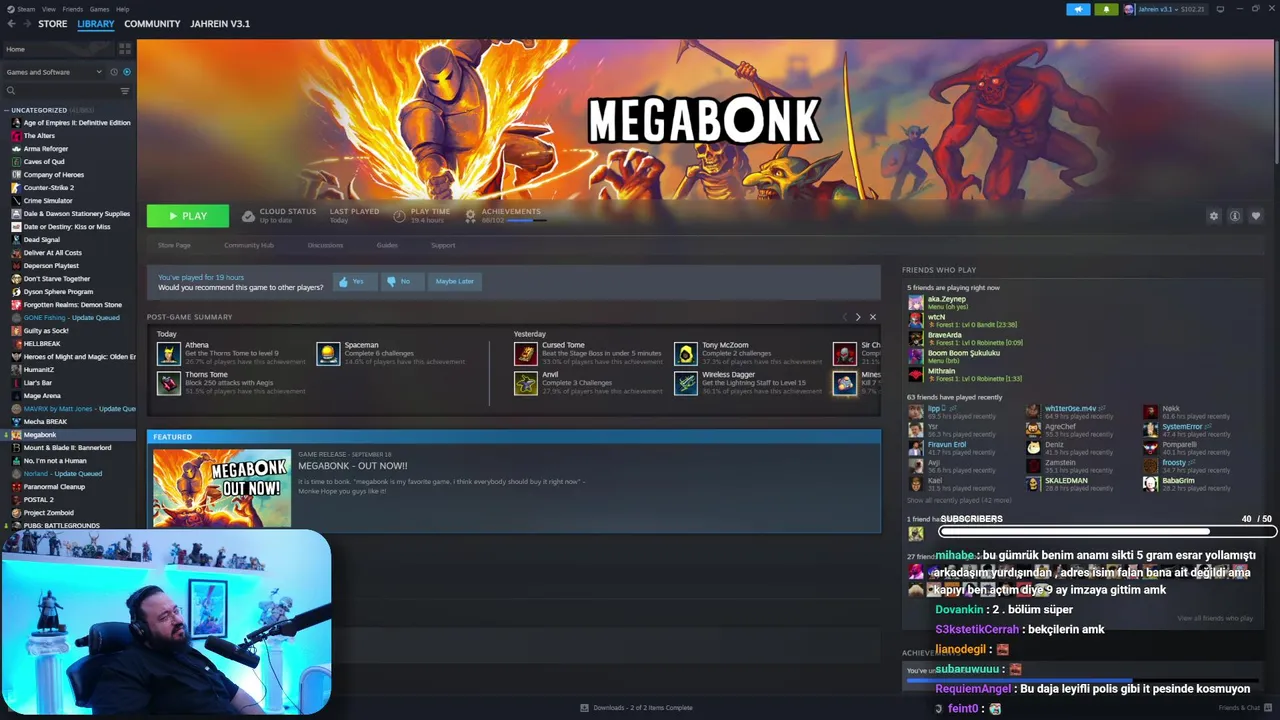The width and height of the screenshot is (1280, 720).
Task: Open the JAHREIN V3.1 profile tab
Action: tap(220, 24)
